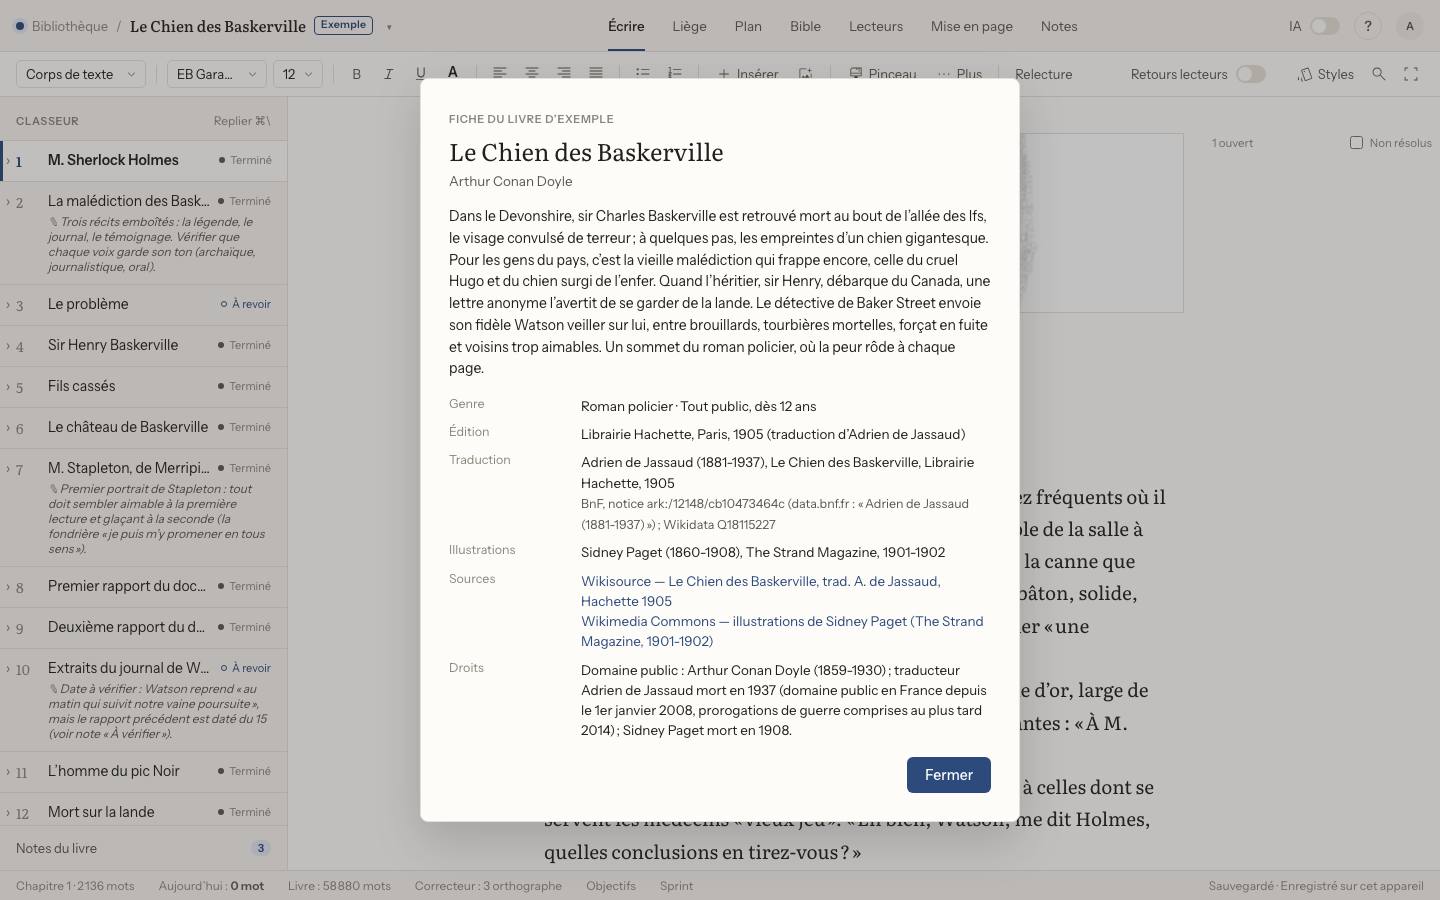Viewport: 1440px width, 900px height.
Task: Open the help question mark
Action: click(x=1368, y=26)
